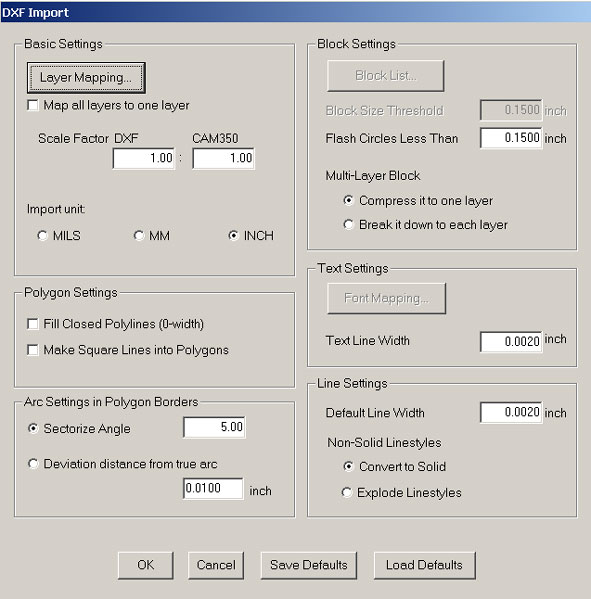The height and width of the screenshot is (599, 591).
Task: Open the Layer Mapping dialog
Action: pyautogui.click(x=86, y=78)
